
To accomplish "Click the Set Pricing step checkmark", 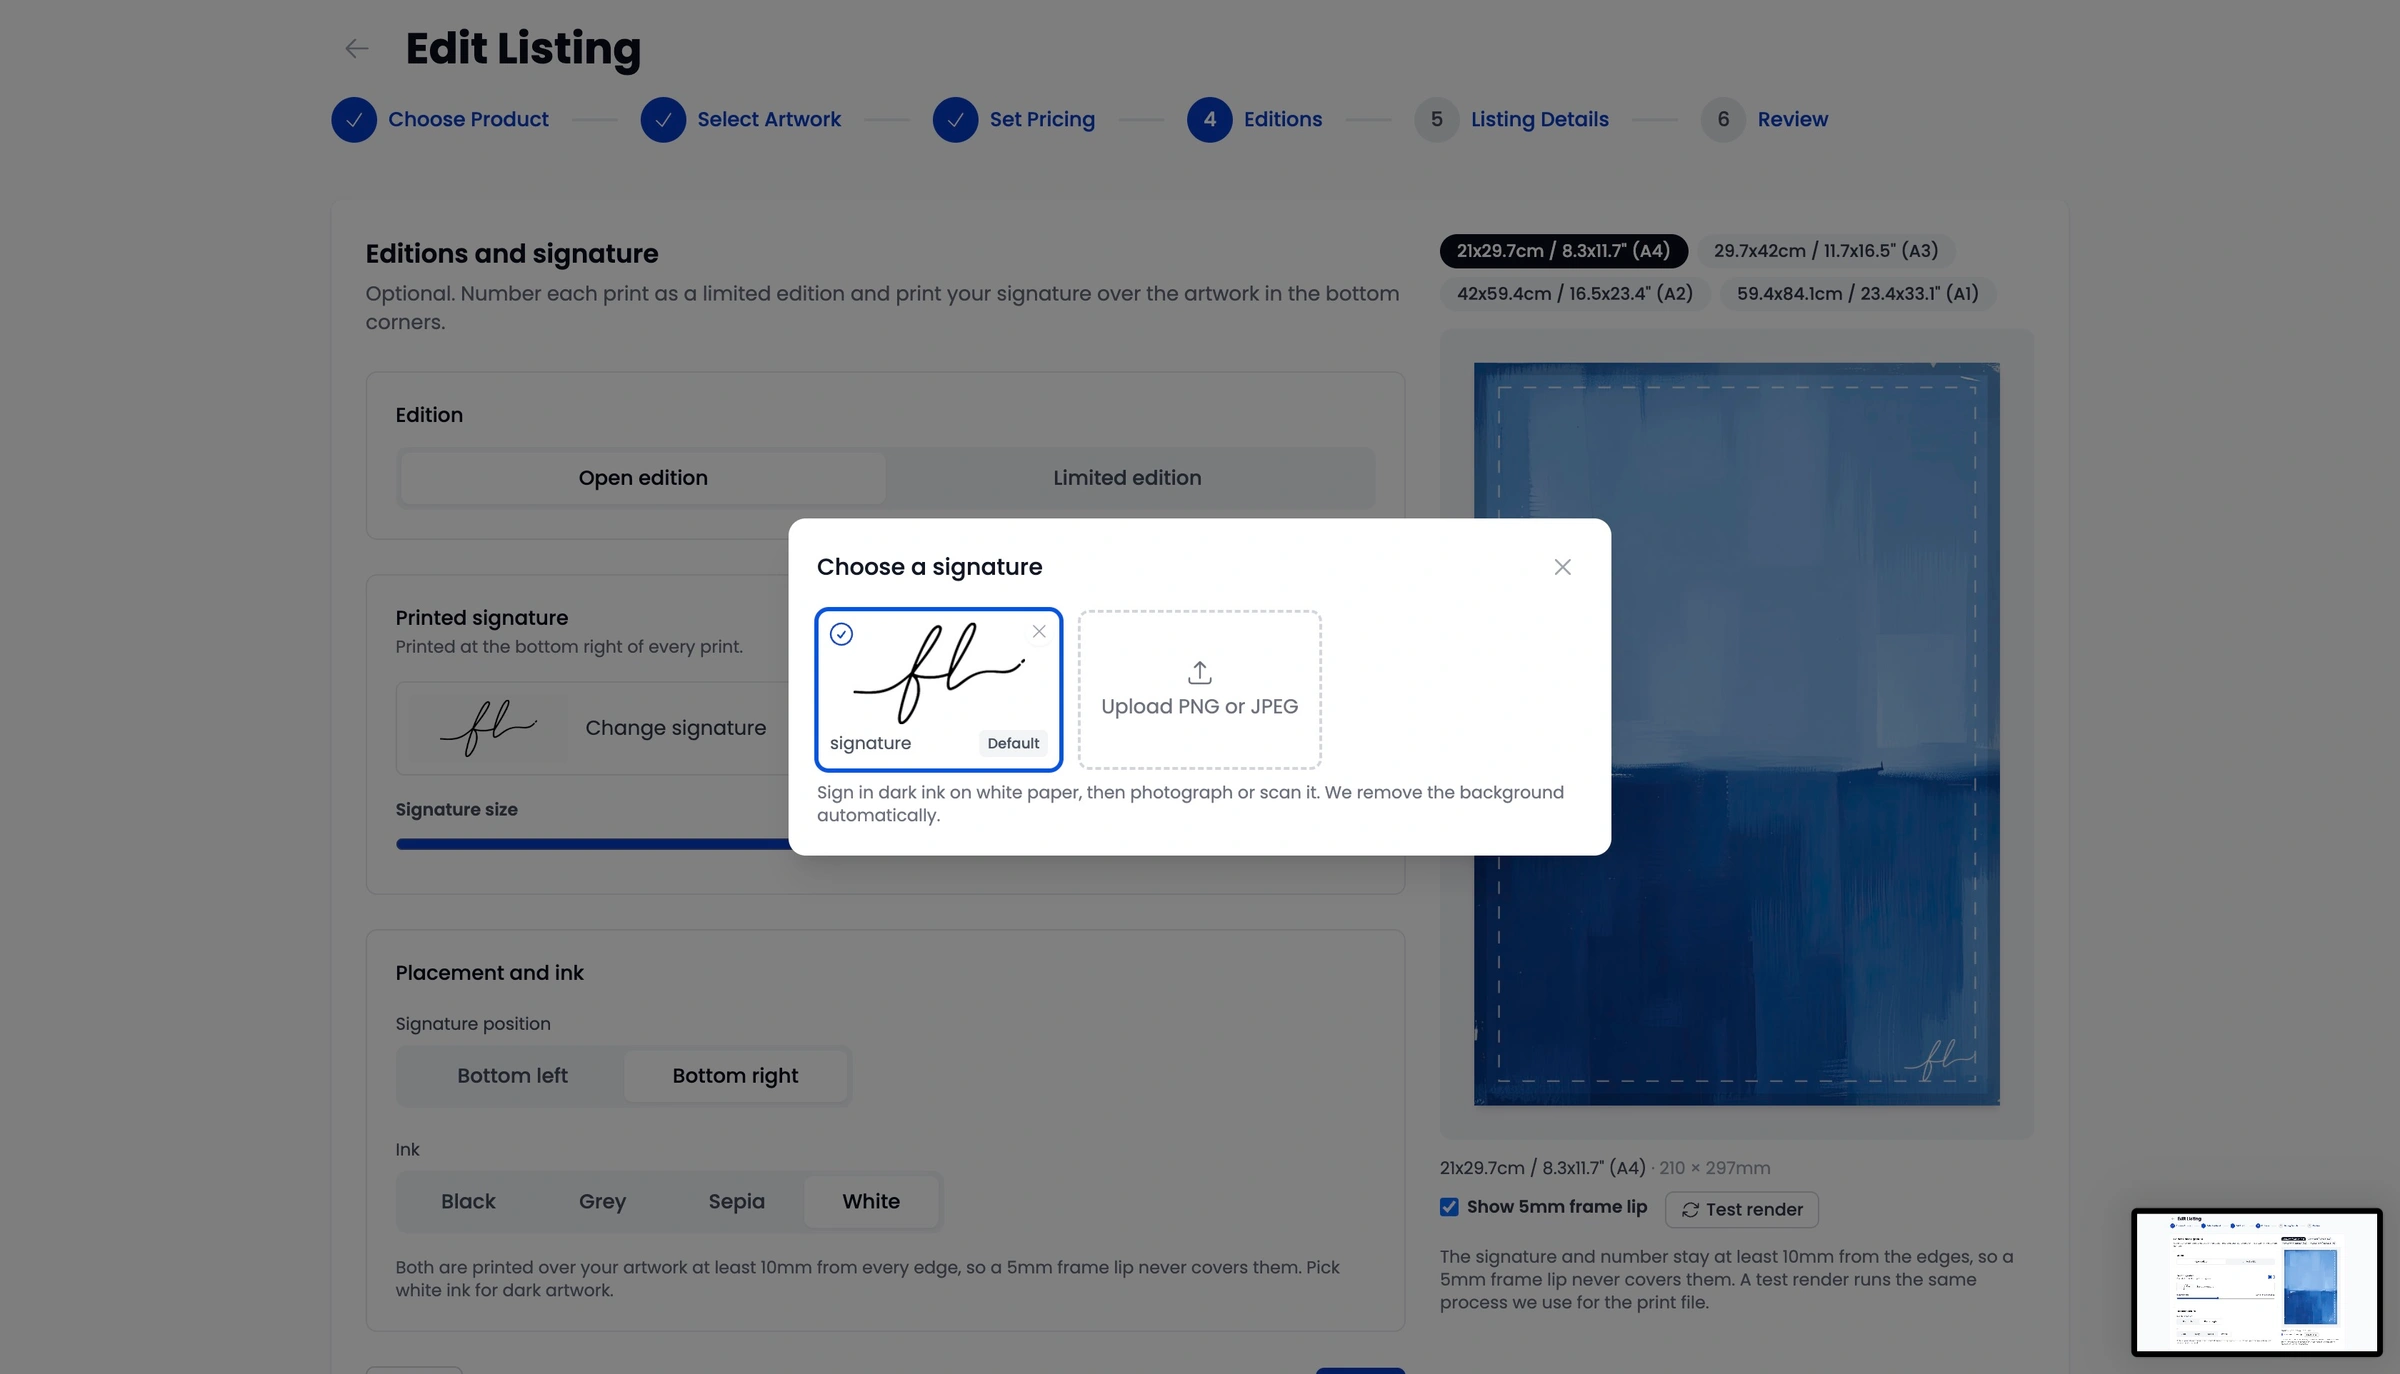I will point(955,120).
